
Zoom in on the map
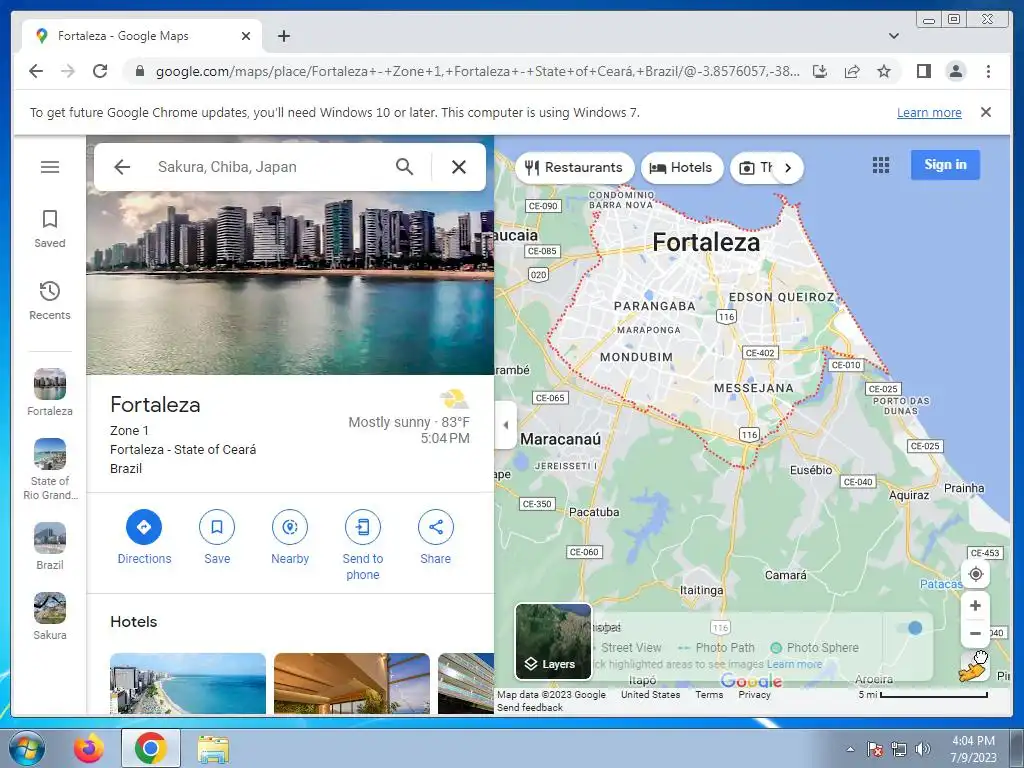pos(975,605)
